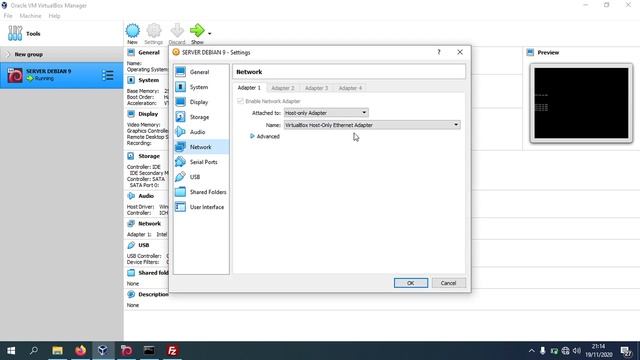
Task: Click the help question mark button
Action: (x=439, y=52)
